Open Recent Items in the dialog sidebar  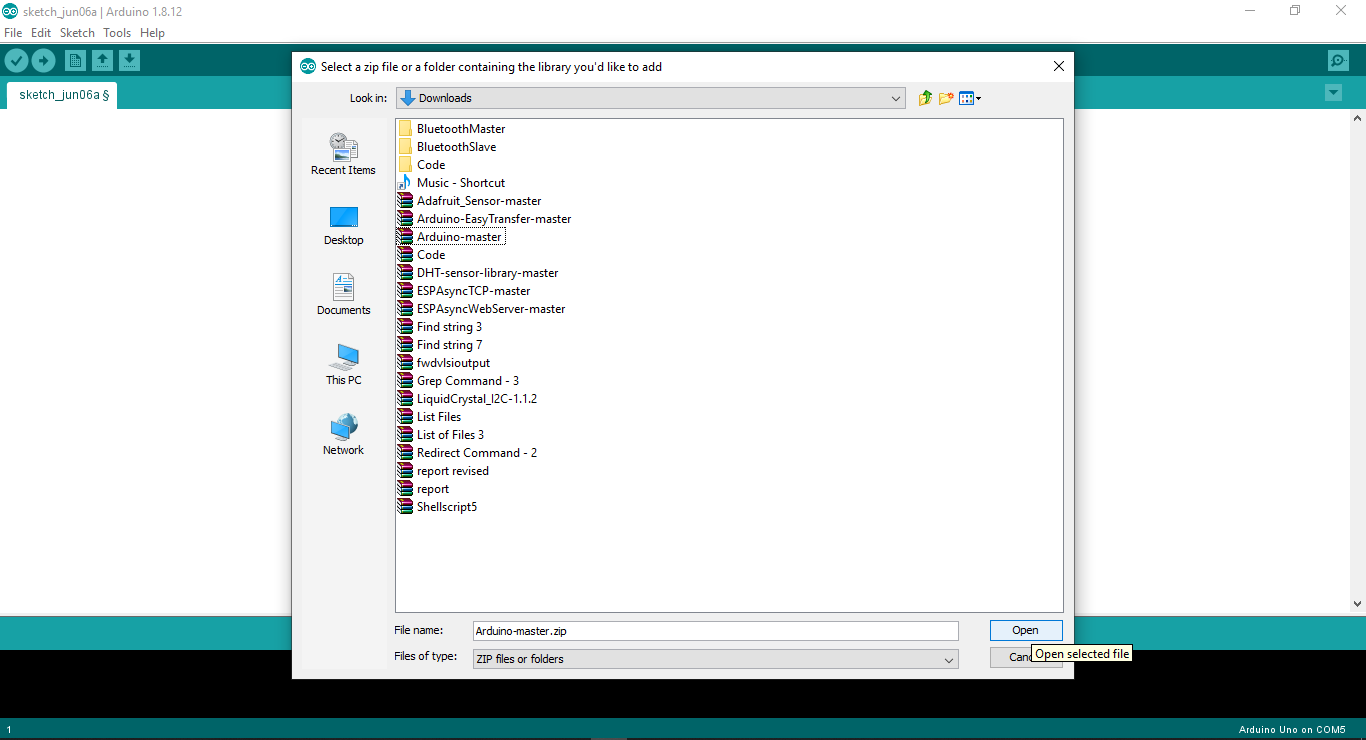click(343, 155)
